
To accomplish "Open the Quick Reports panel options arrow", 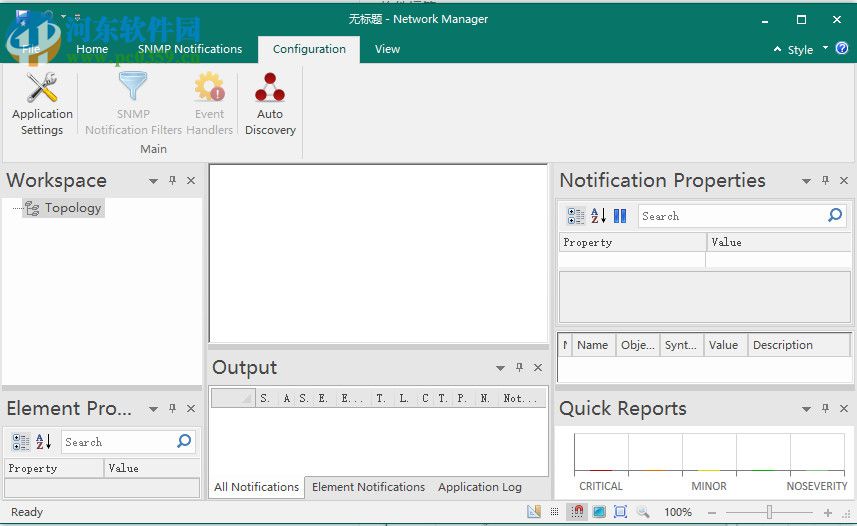I will click(x=806, y=409).
